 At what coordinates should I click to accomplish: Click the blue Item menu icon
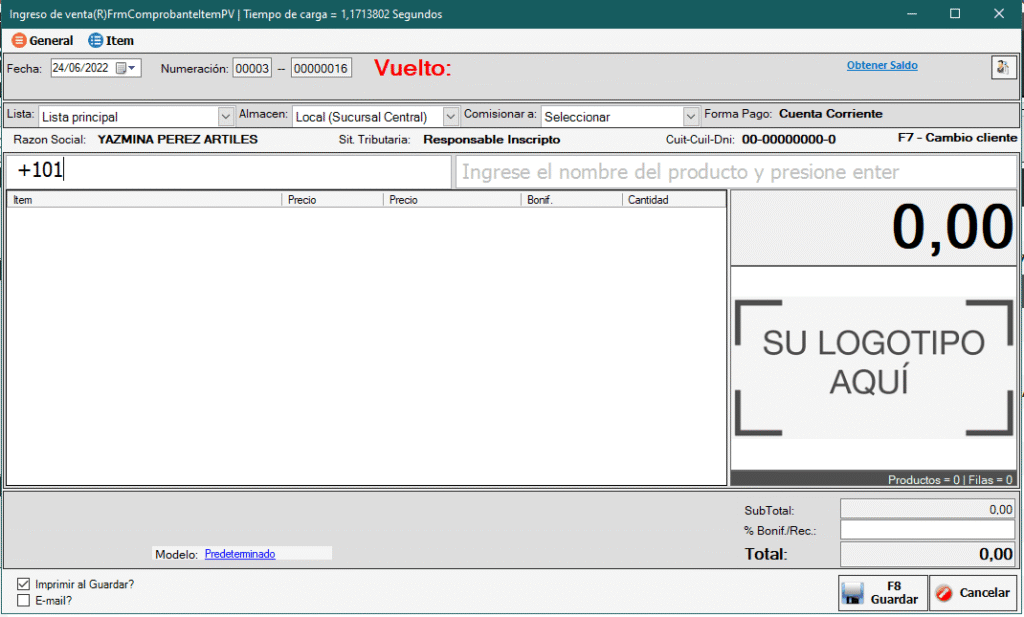click(96, 41)
